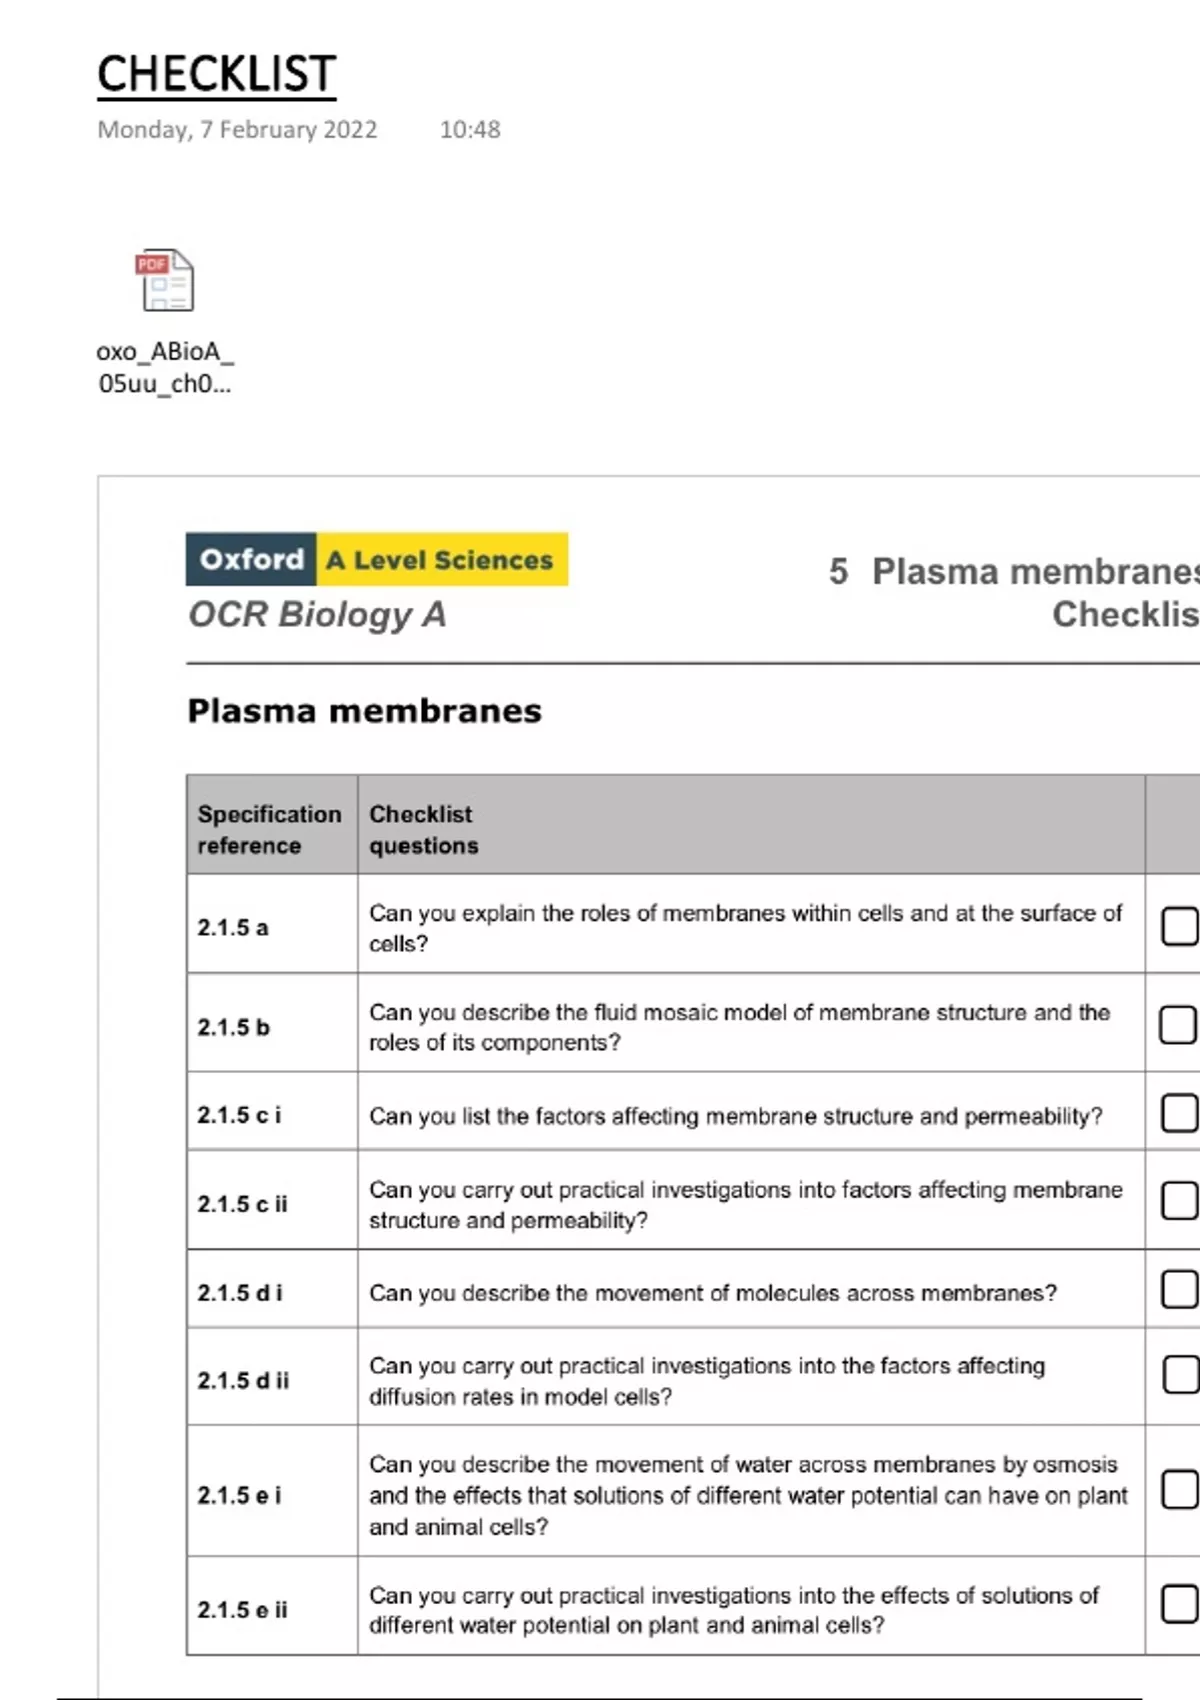Check the movement of molecules checkbox

click(x=1179, y=1290)
